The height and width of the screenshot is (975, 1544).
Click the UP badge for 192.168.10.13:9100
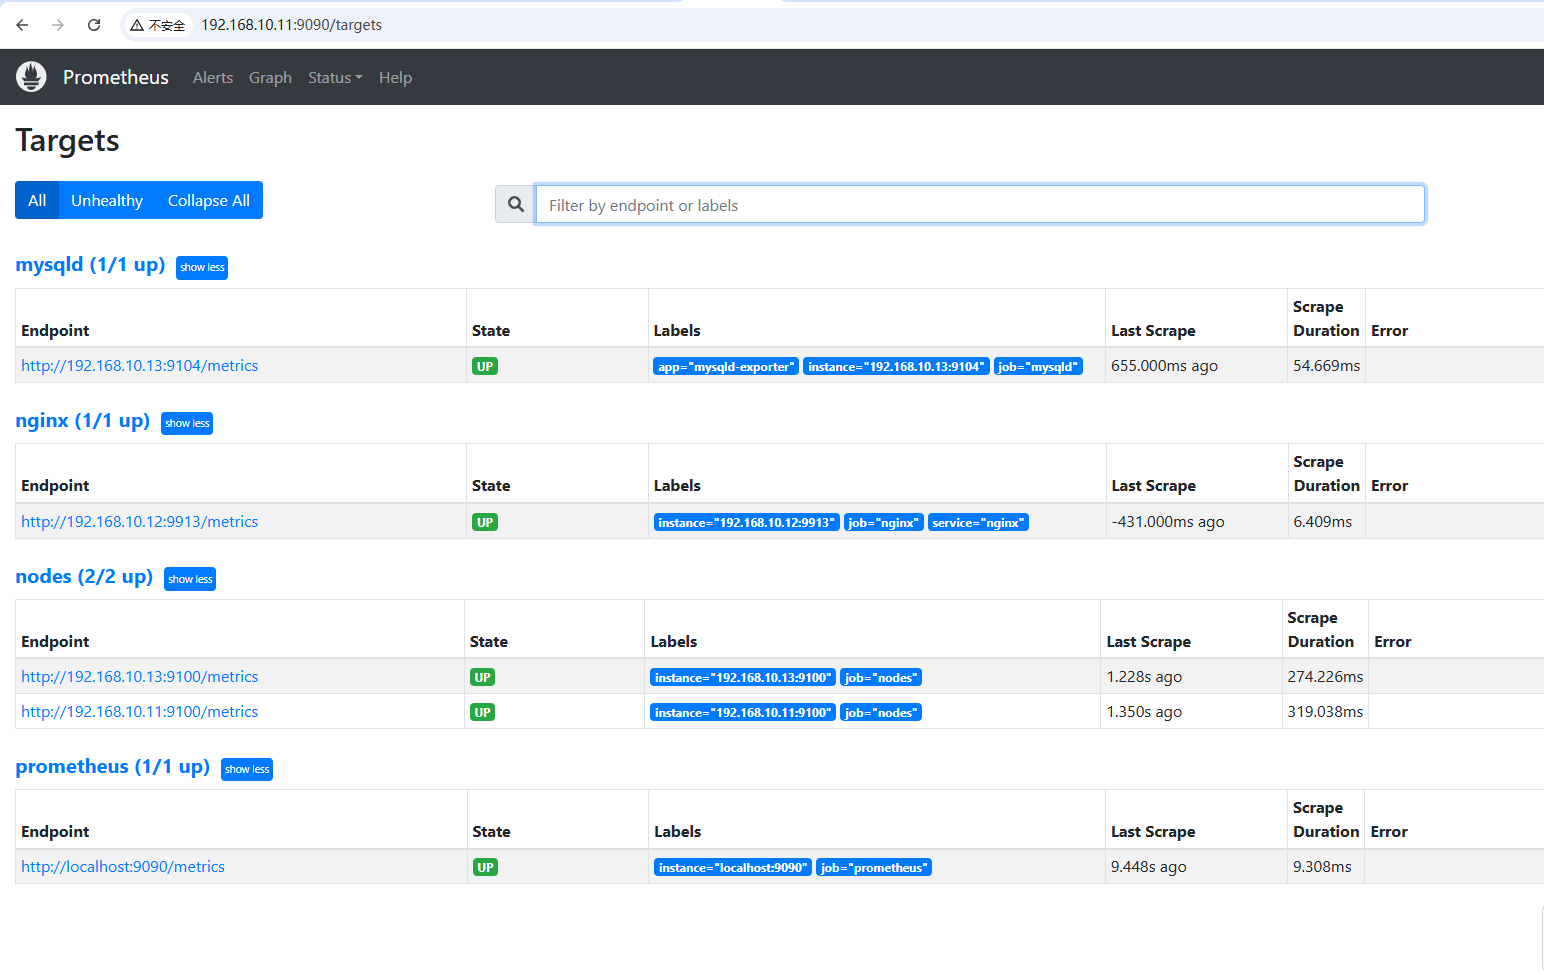coord(483,677)
